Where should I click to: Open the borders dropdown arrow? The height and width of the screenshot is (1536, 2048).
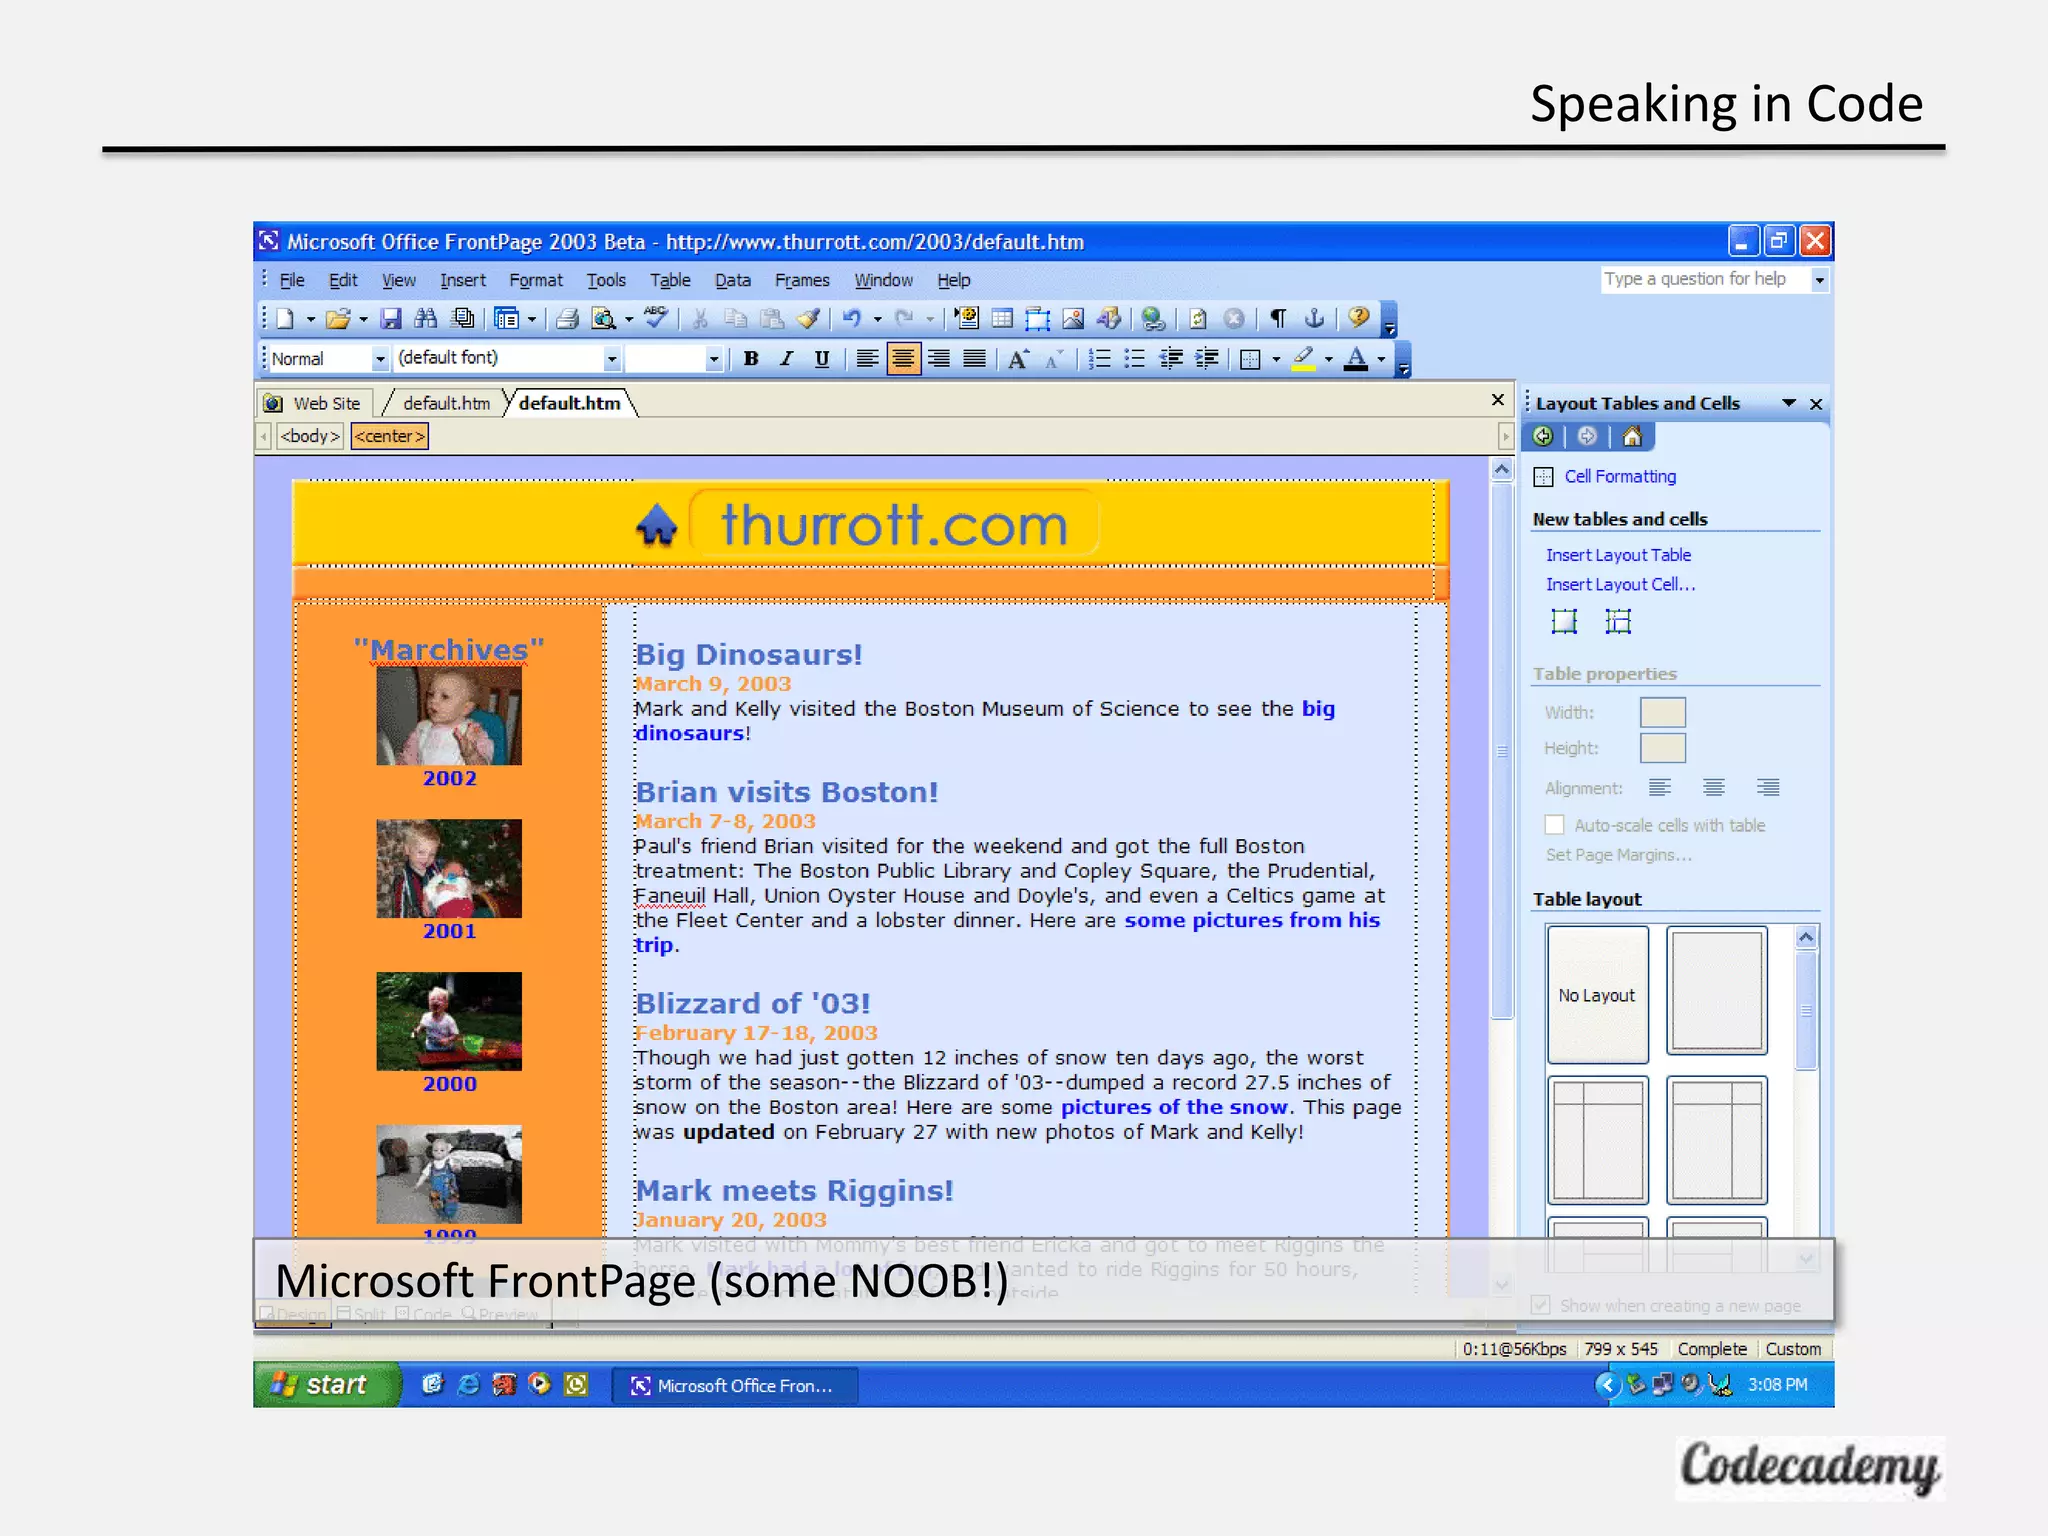[x=1276, y=359]
